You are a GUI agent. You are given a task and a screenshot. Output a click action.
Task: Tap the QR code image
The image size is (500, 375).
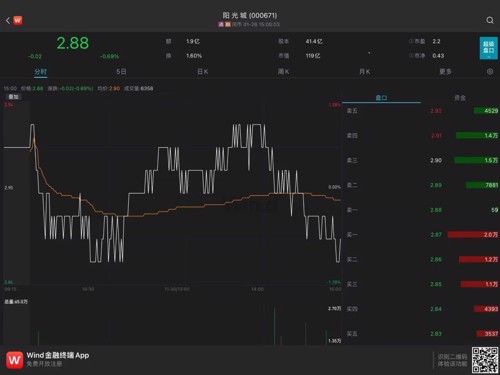485,360
